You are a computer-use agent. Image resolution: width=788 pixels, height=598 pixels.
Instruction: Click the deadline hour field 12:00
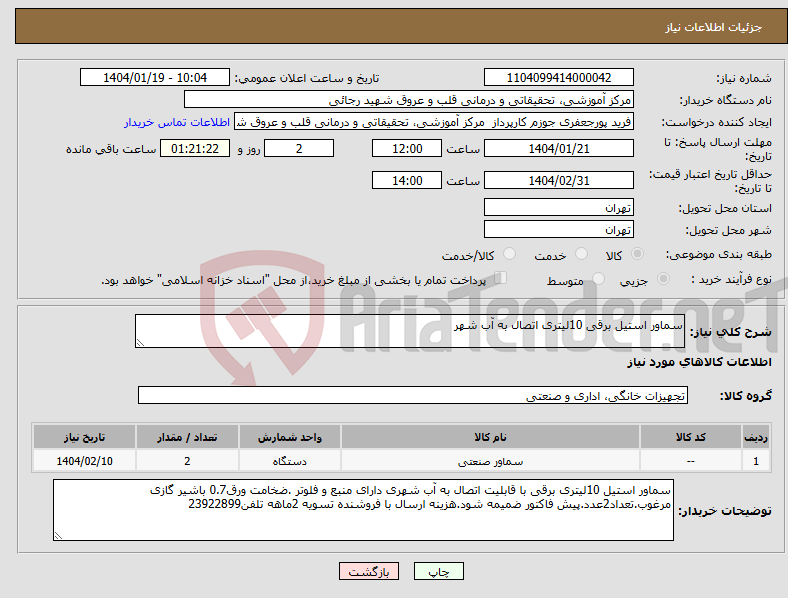pos(407,148)
